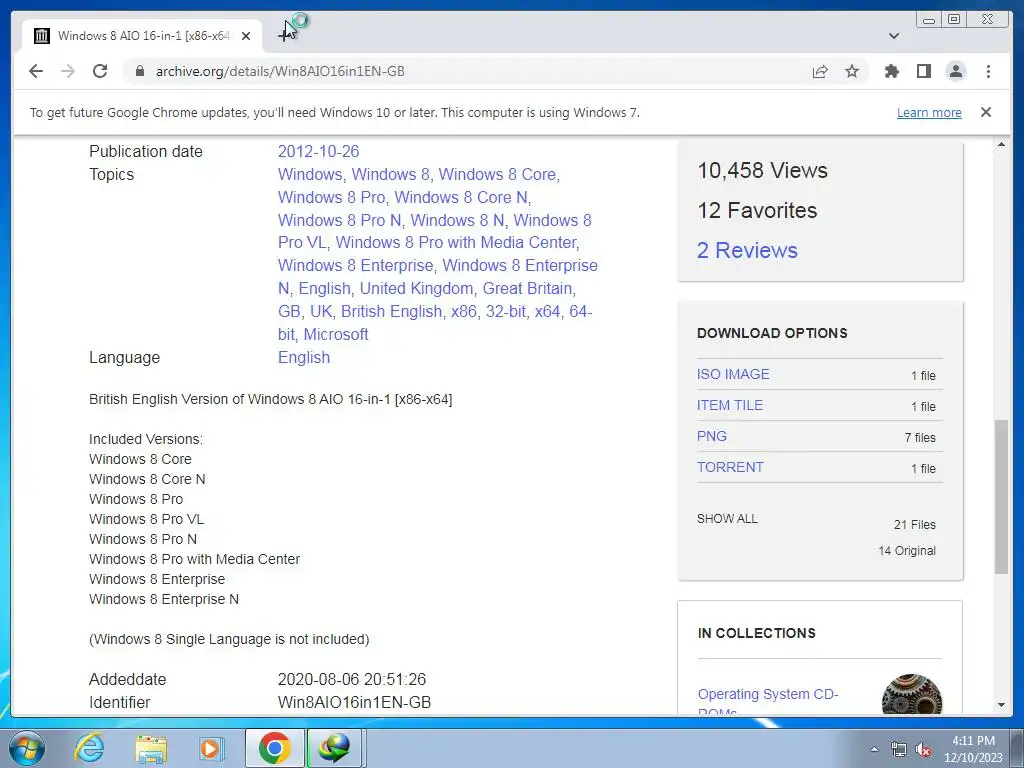Image resolution: width=1024 pixels, height=768 pixels.
Task: Open the gears collection thumbnail
Action: (x=911, y=694)
